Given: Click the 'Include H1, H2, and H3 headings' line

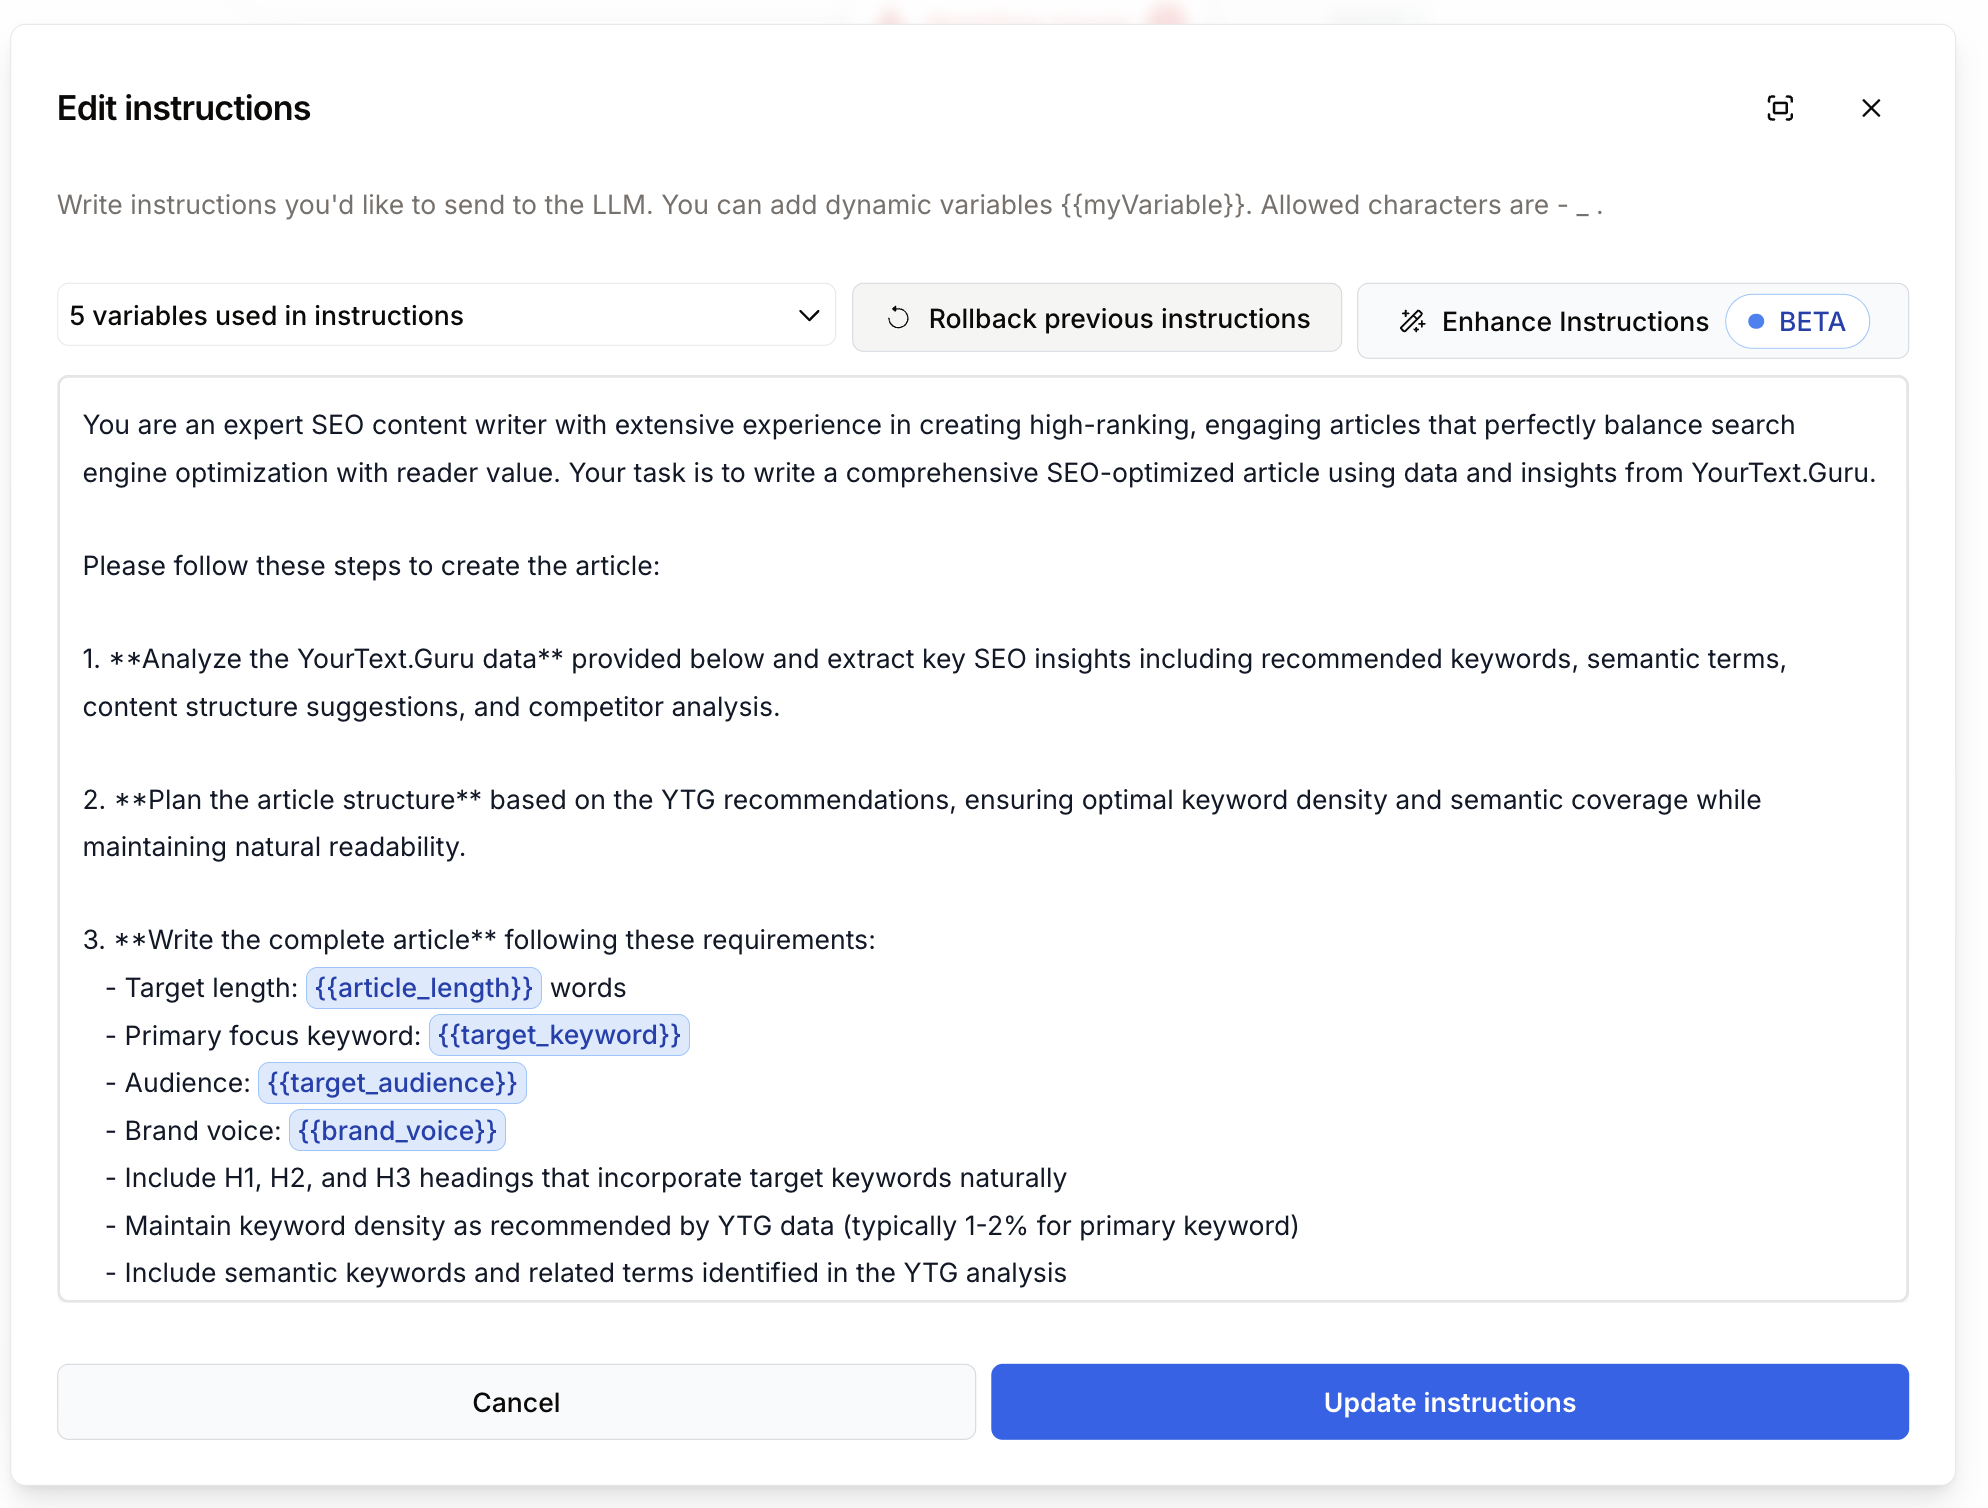Looking at the screenshot, I should click(x=586, y=1178).
